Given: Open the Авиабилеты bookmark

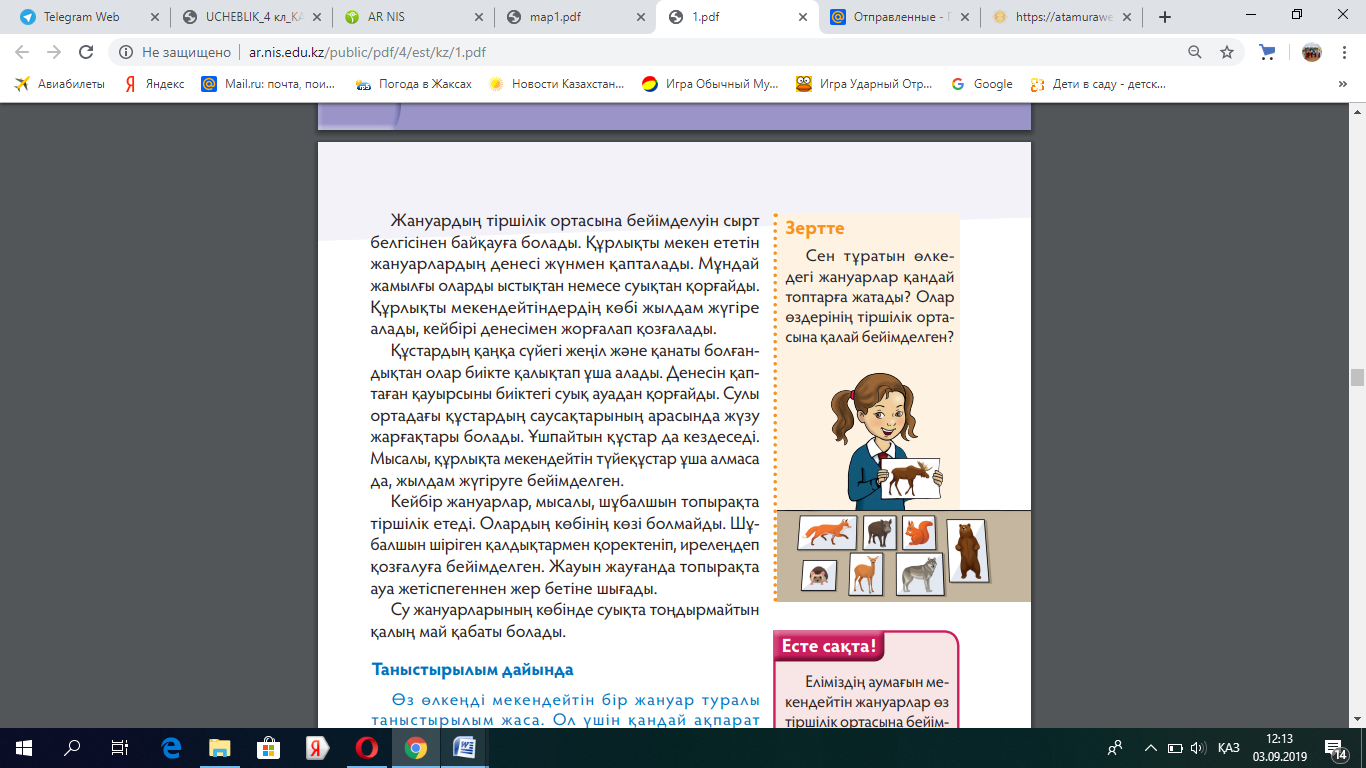Looking at the screenshot, I should 59,84.
